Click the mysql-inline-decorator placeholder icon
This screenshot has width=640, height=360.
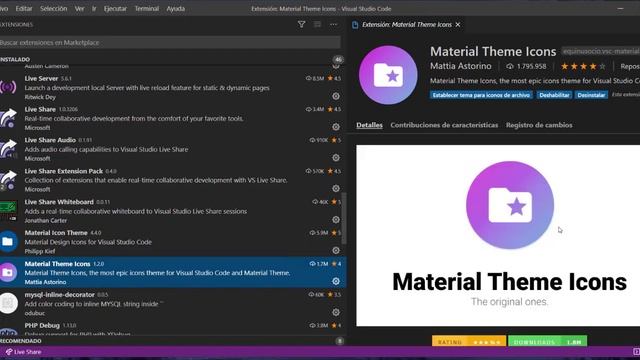[8, 303]
